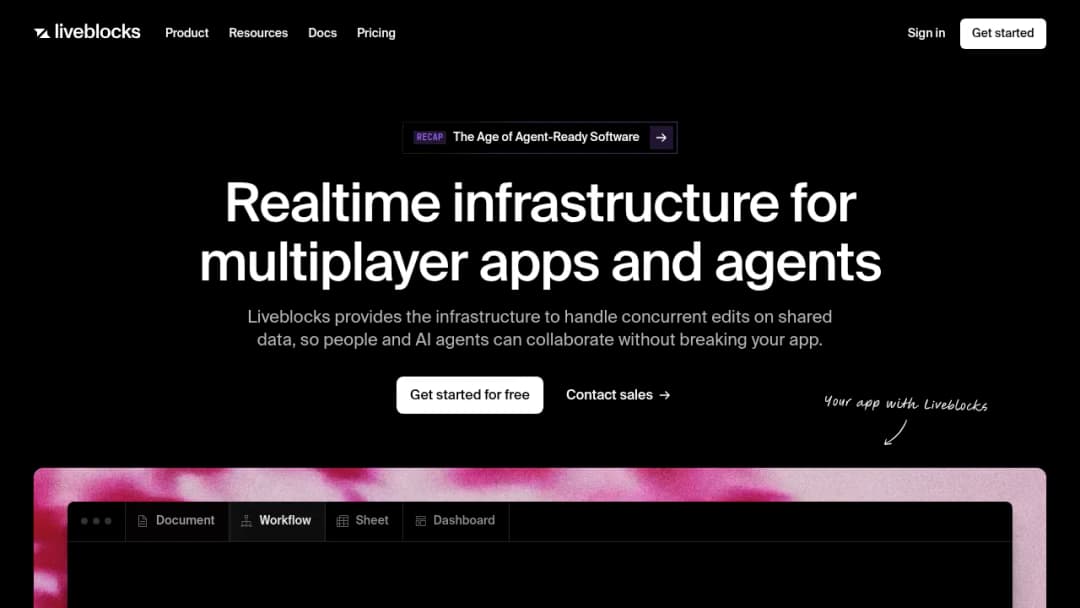The height and width of the screenshot is (608, 1080).
Task: Switch to the Document tab
Action: pyautogui.click(x=176, y=521)
